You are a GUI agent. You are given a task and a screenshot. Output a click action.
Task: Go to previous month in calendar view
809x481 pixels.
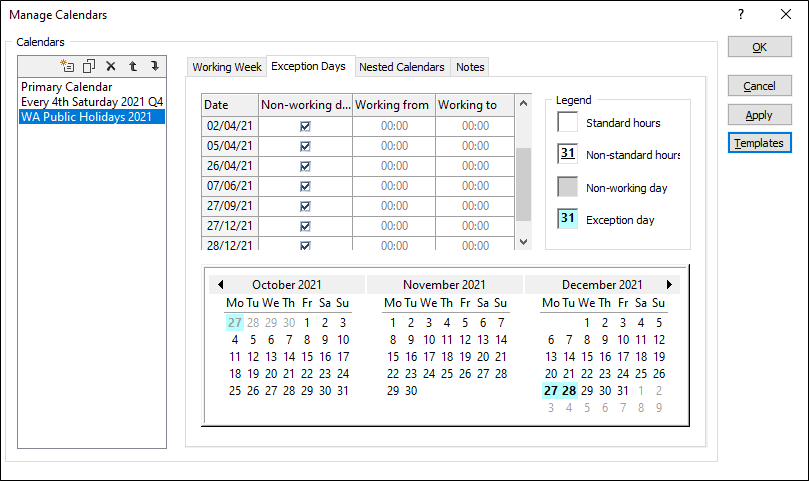tap(221, 285)
